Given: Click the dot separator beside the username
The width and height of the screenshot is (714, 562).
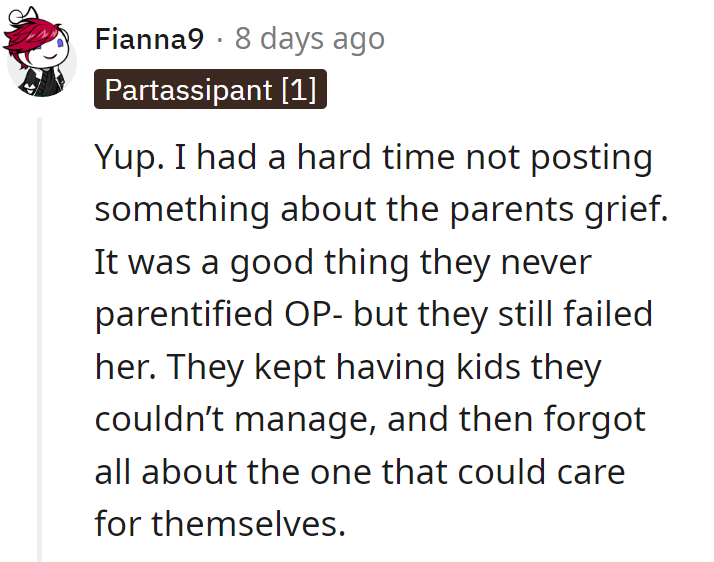Looking at the screenshot, I should (219, 39).
